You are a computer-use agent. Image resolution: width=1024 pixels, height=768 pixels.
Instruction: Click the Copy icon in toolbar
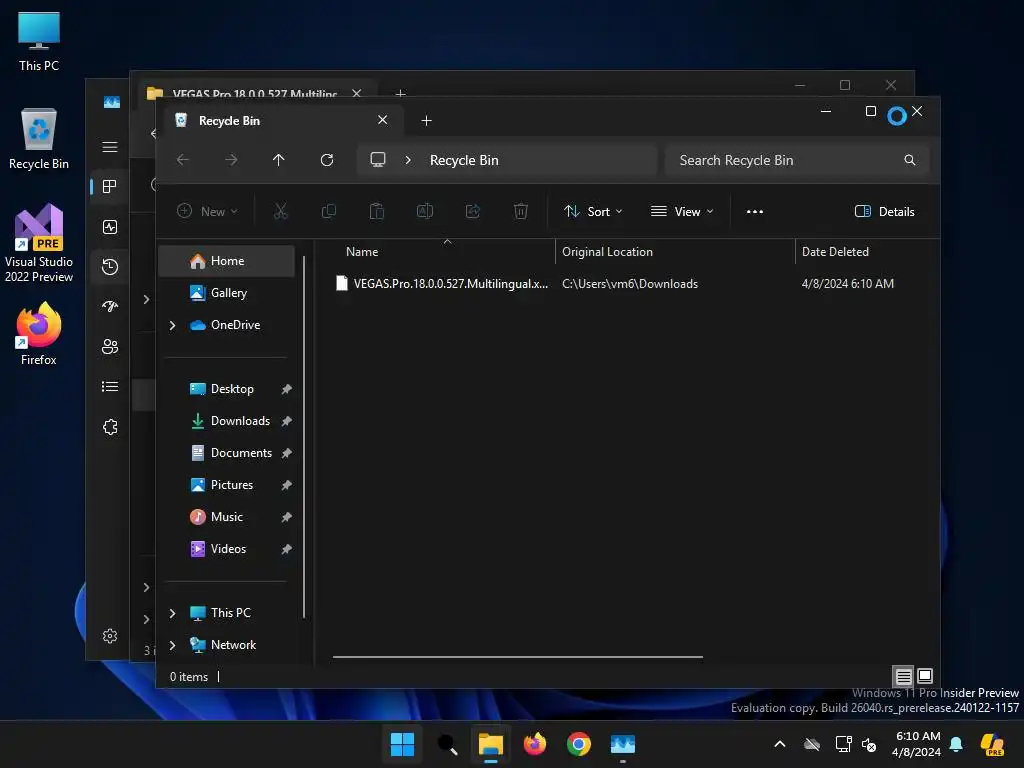(x=328, y=211)
